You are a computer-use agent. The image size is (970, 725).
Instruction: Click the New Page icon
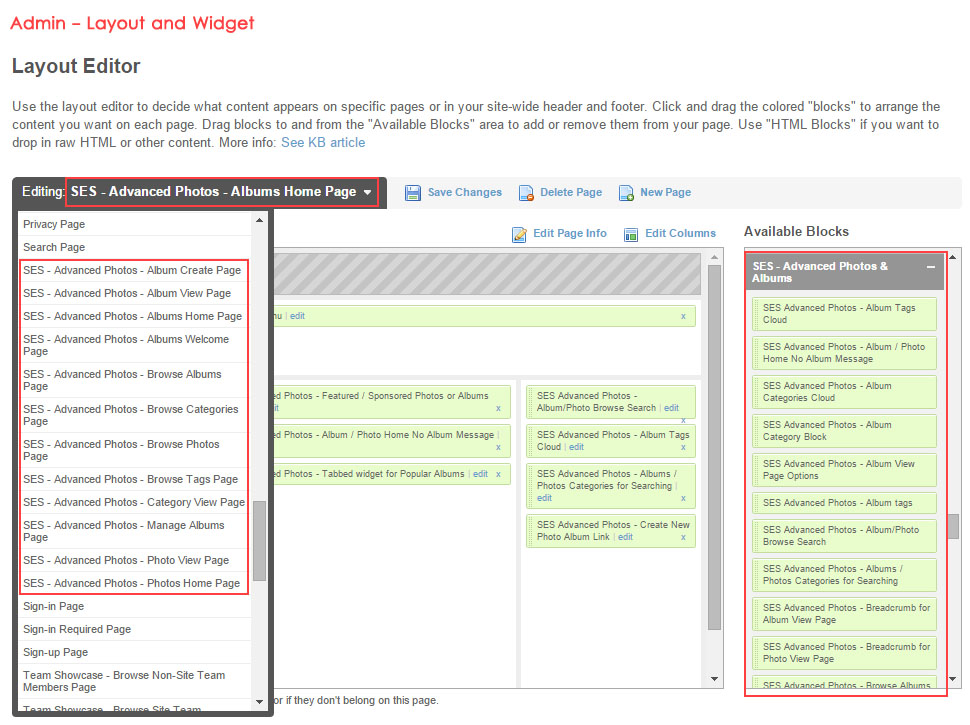pyautogui.click(x=626, y=193)
